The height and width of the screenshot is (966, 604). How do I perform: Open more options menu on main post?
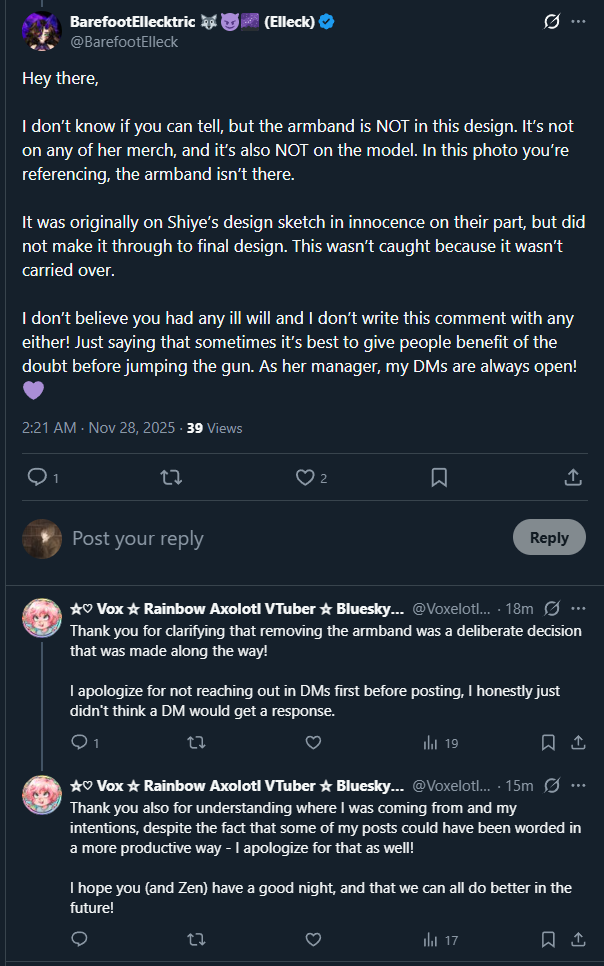pos(579,21)
